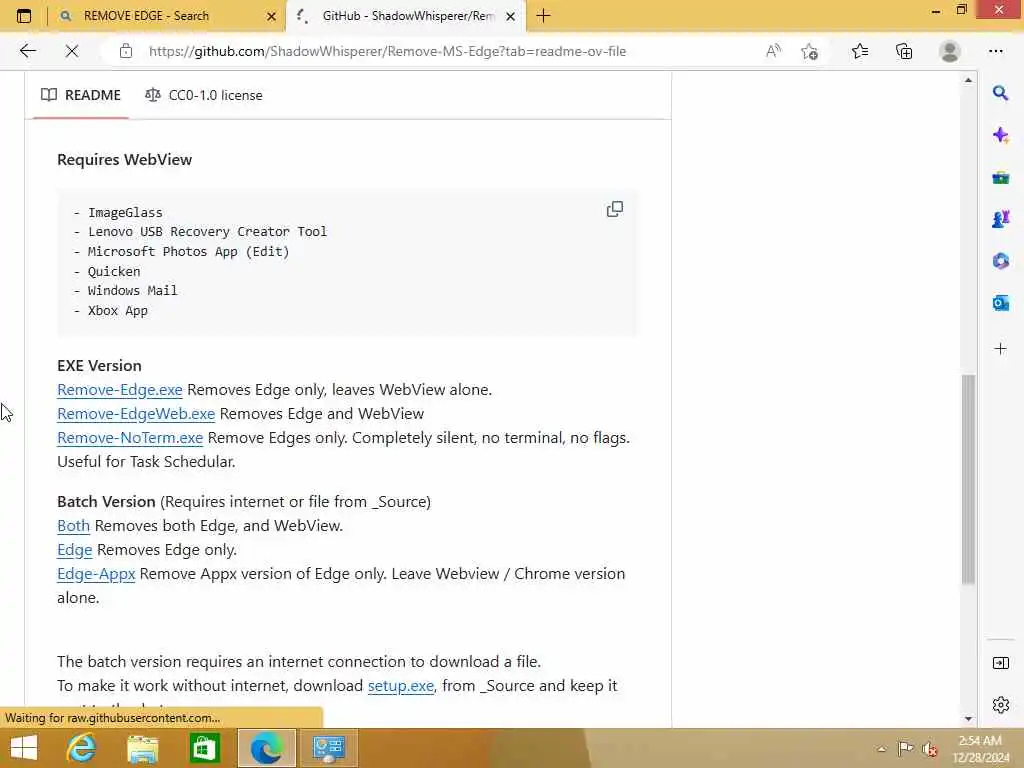Open sidebar Search icon

pos(1000,93)
